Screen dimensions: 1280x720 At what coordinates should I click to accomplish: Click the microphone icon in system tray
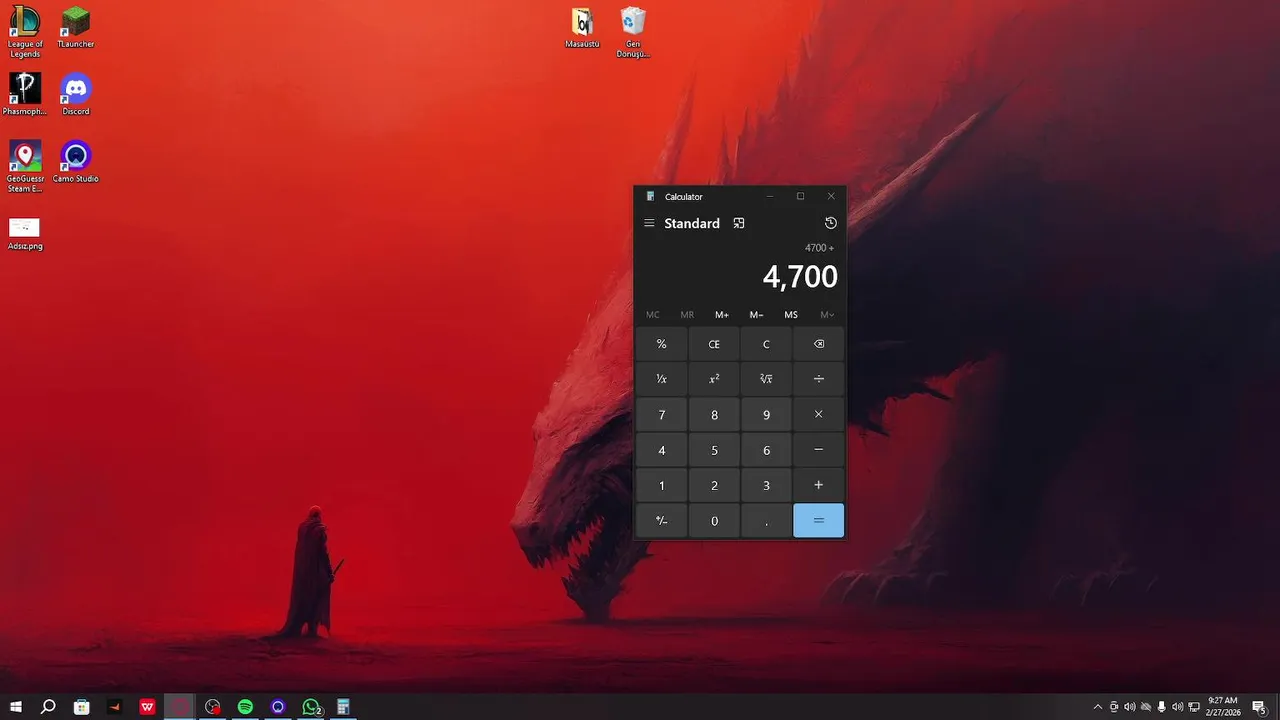[x=1161, y=707]
